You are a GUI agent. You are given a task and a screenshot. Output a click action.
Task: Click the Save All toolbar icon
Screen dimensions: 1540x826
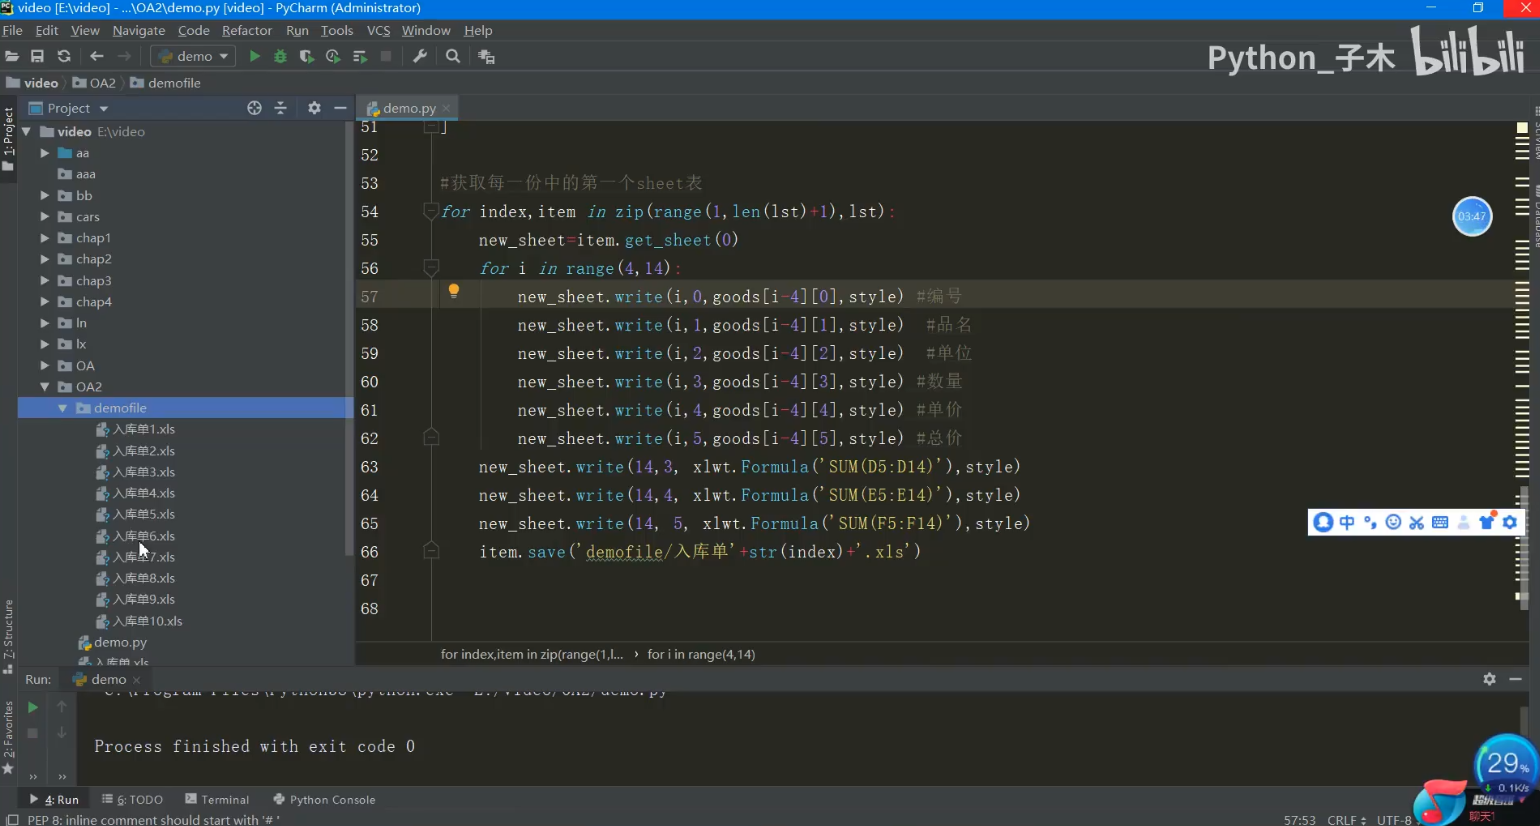click(37, 56)
